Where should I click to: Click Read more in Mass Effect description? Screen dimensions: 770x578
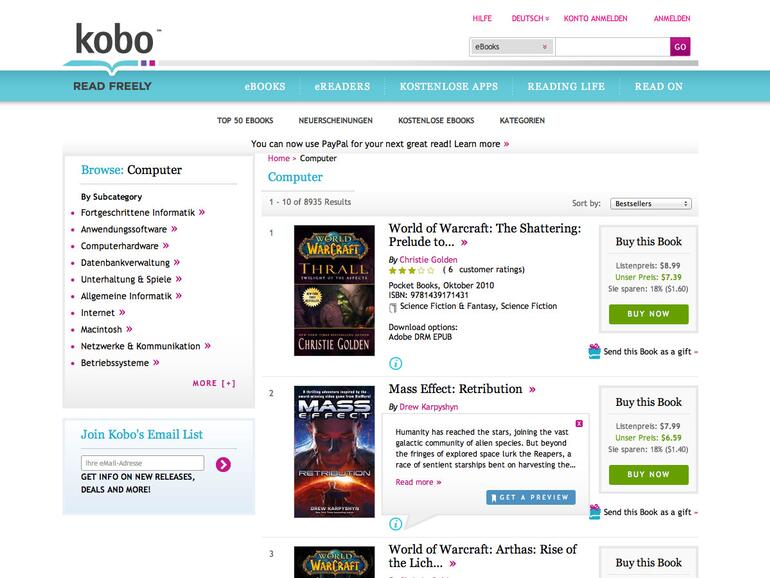[x=418, y=482]
